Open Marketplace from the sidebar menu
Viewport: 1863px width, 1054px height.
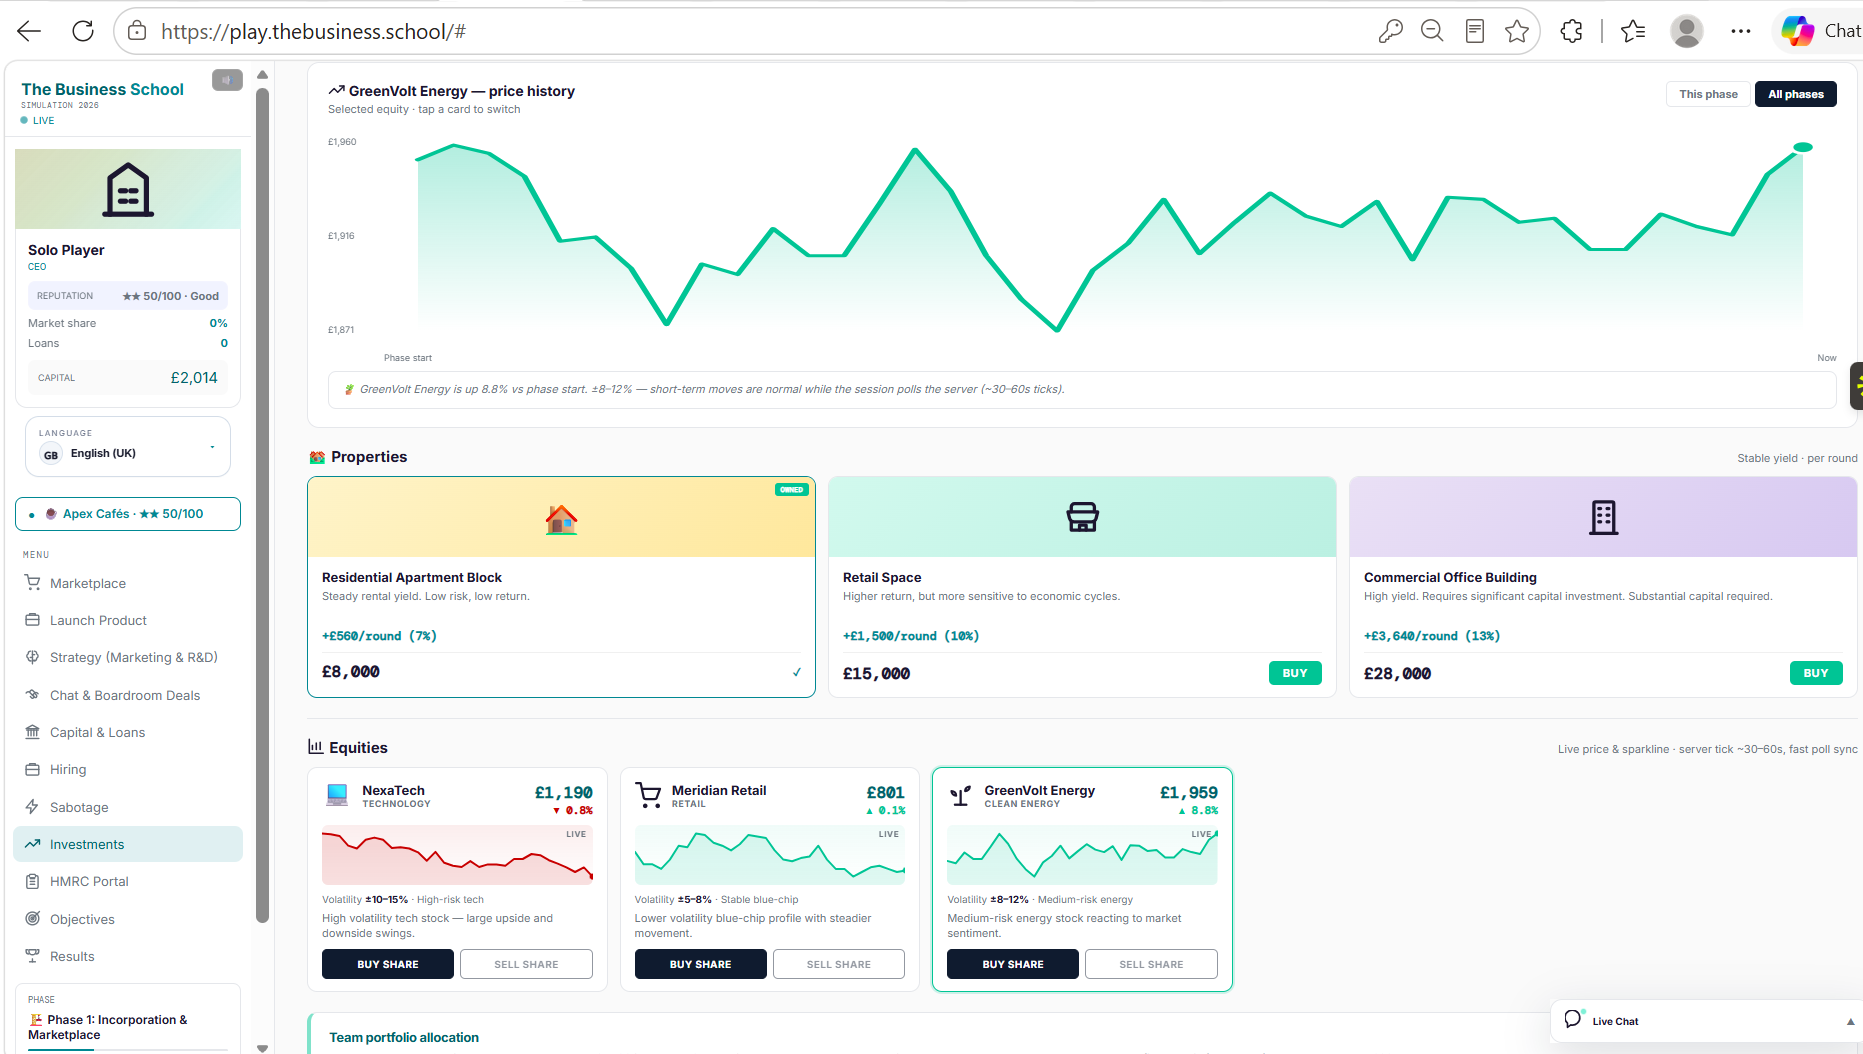[x=128, y=583]
